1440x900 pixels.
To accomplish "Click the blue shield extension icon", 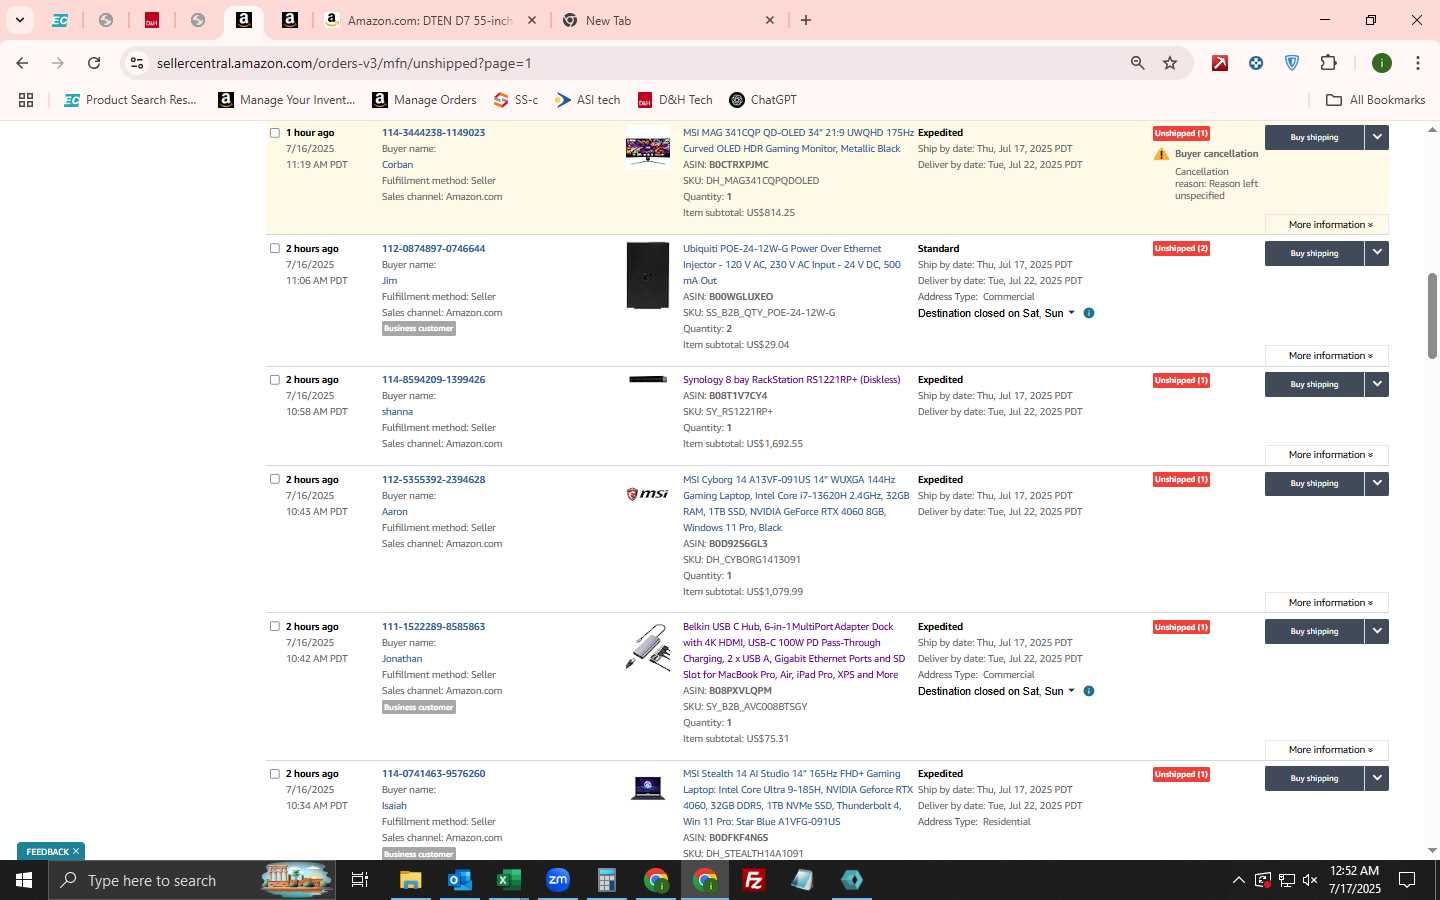I will [x=1292, y=63].
